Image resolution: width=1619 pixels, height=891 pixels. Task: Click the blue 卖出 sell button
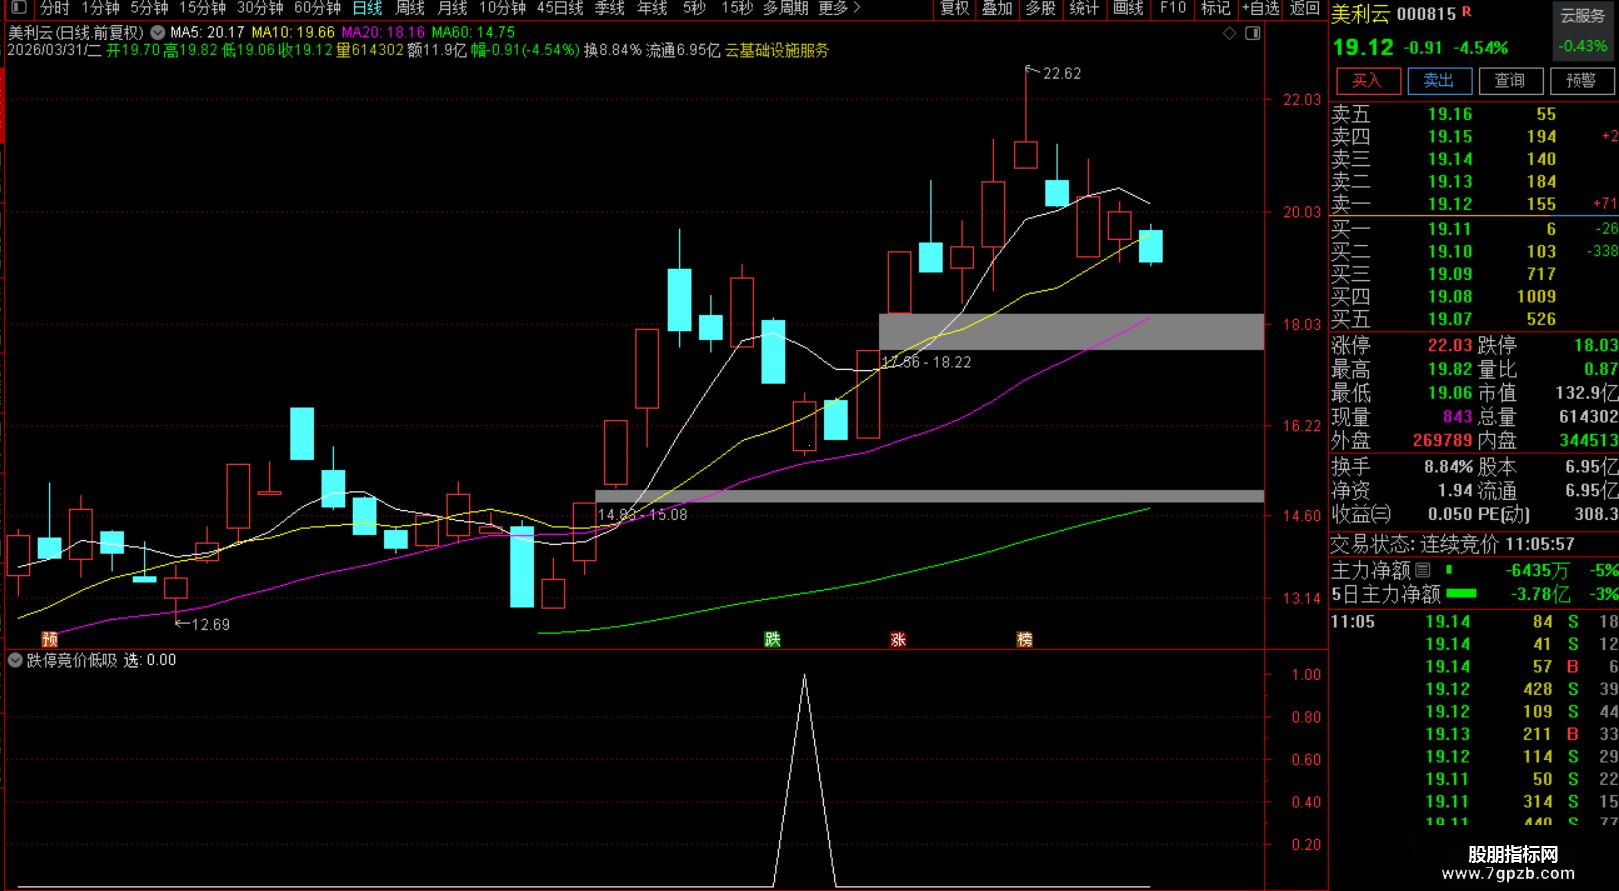(1439, 81)
